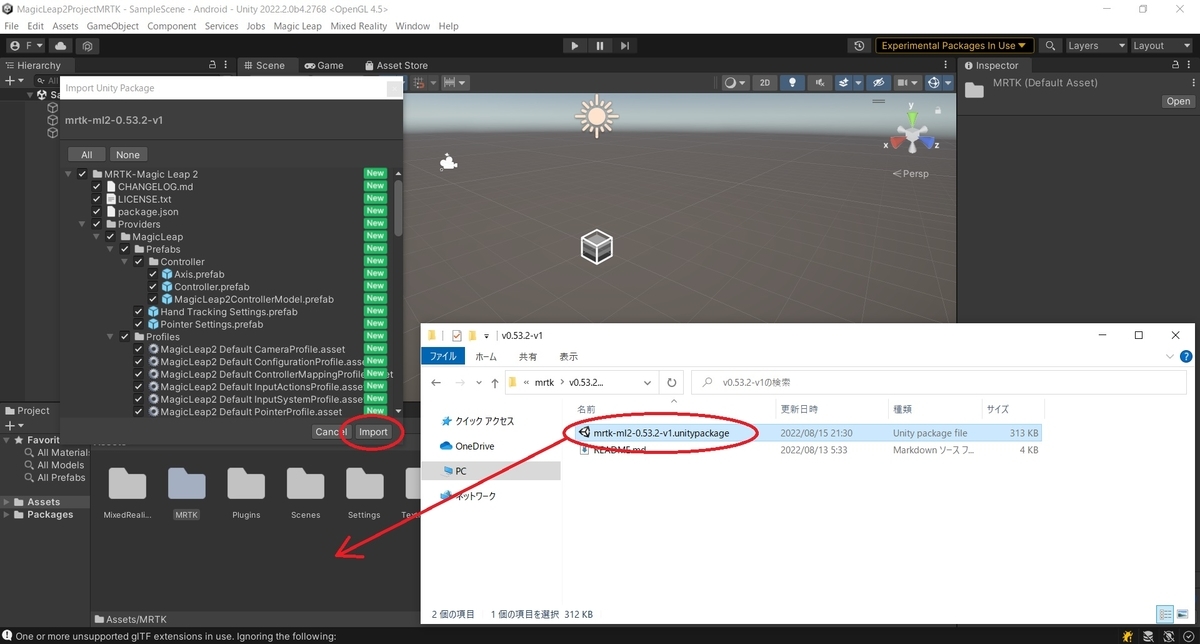Step one frame forward

pyautogui.click(x=625, y=46)
